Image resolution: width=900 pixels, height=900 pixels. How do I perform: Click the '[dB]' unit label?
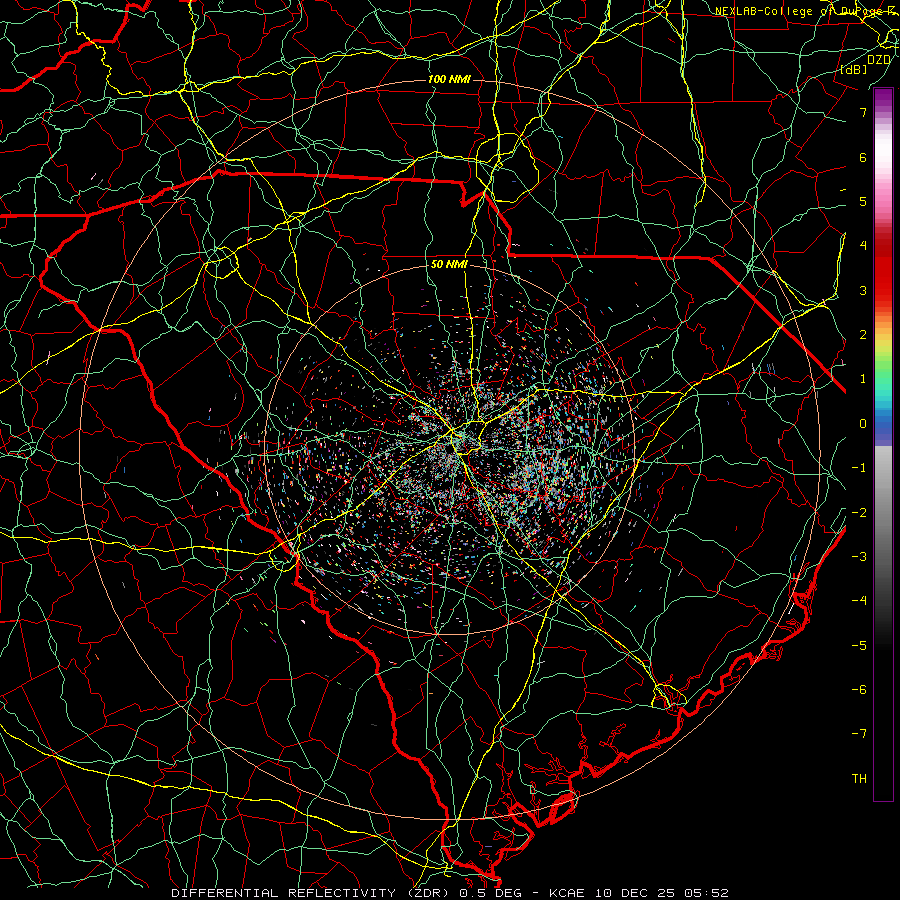click(854, 69)
